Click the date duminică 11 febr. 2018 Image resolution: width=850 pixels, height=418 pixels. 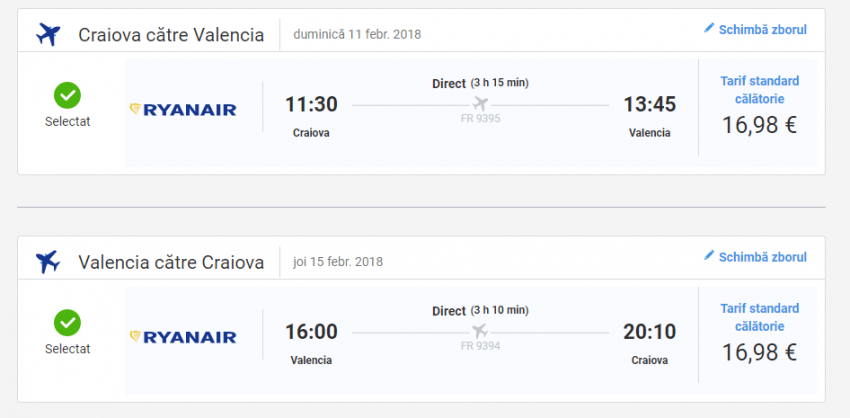tap(357, 35)
